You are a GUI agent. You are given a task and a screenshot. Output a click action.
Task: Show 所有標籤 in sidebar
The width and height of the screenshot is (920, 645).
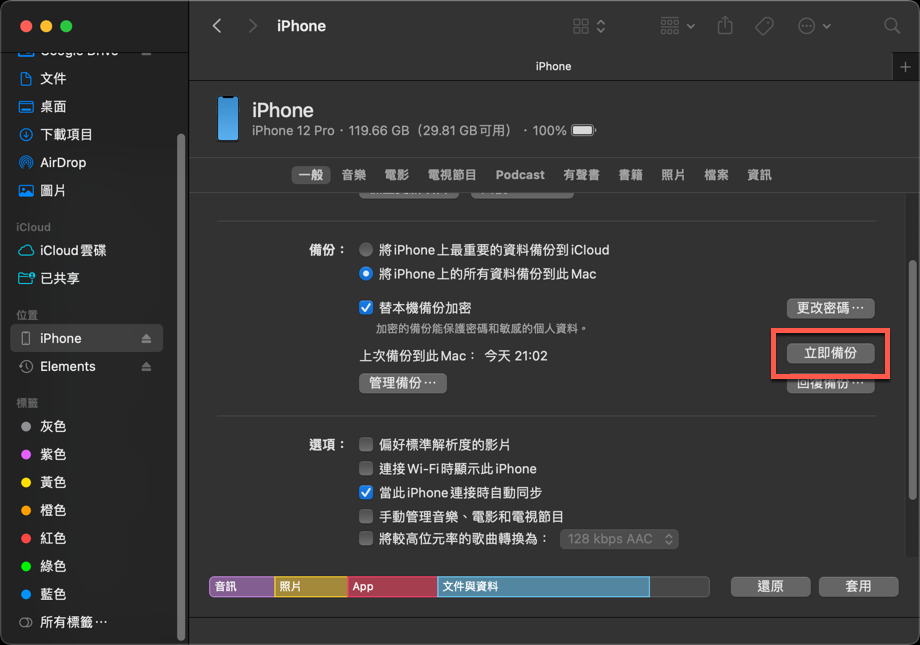[73, 622]
